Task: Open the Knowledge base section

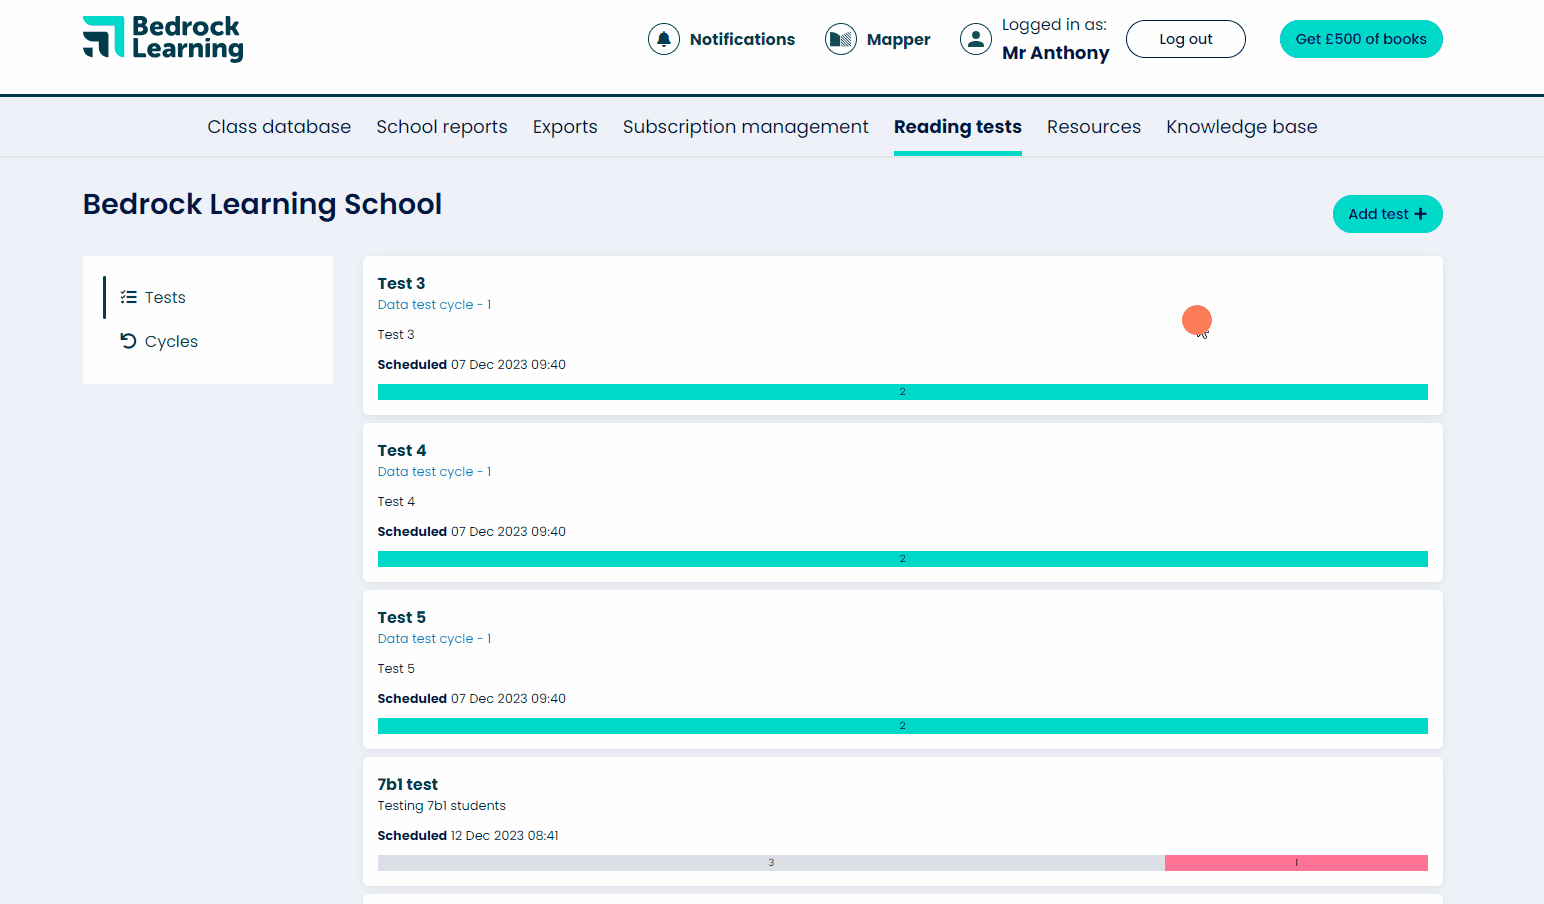Action: (1241, 126)
